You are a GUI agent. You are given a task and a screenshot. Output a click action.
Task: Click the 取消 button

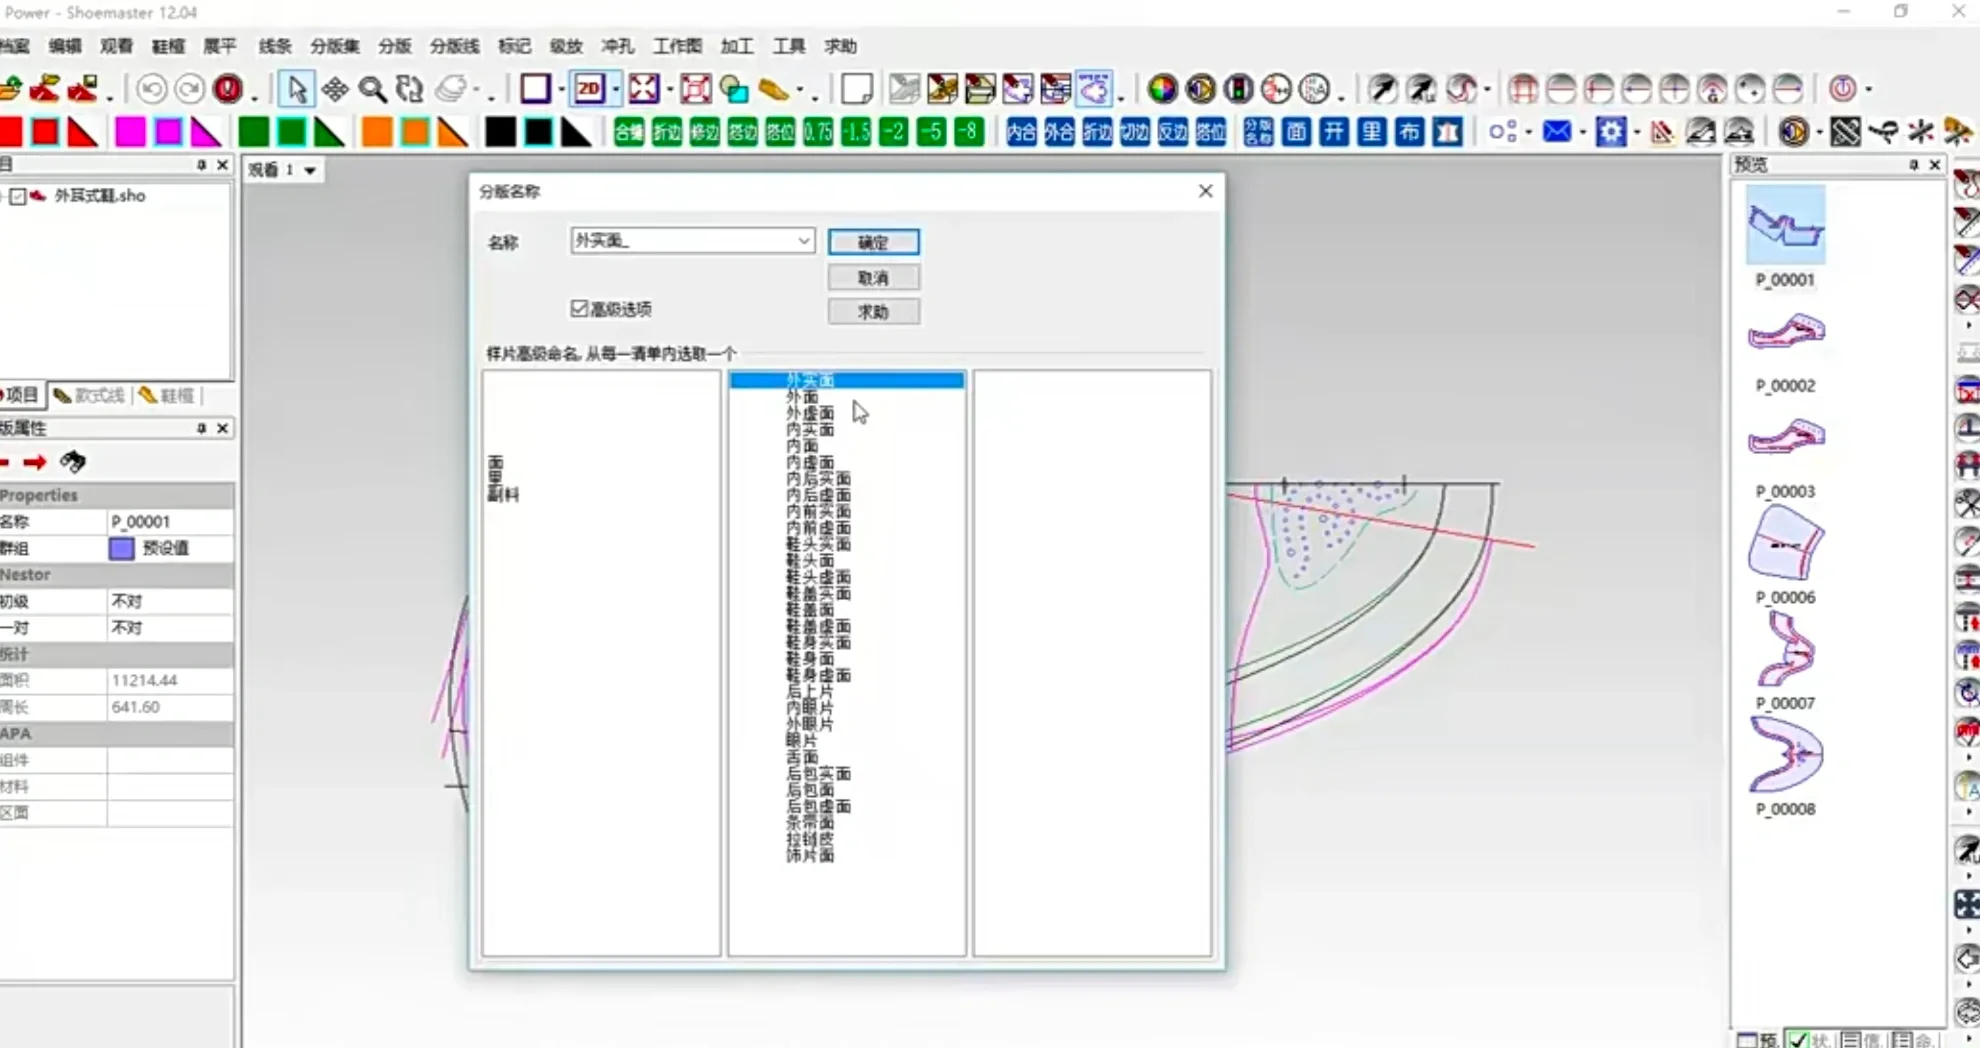(x=873, y=277)
